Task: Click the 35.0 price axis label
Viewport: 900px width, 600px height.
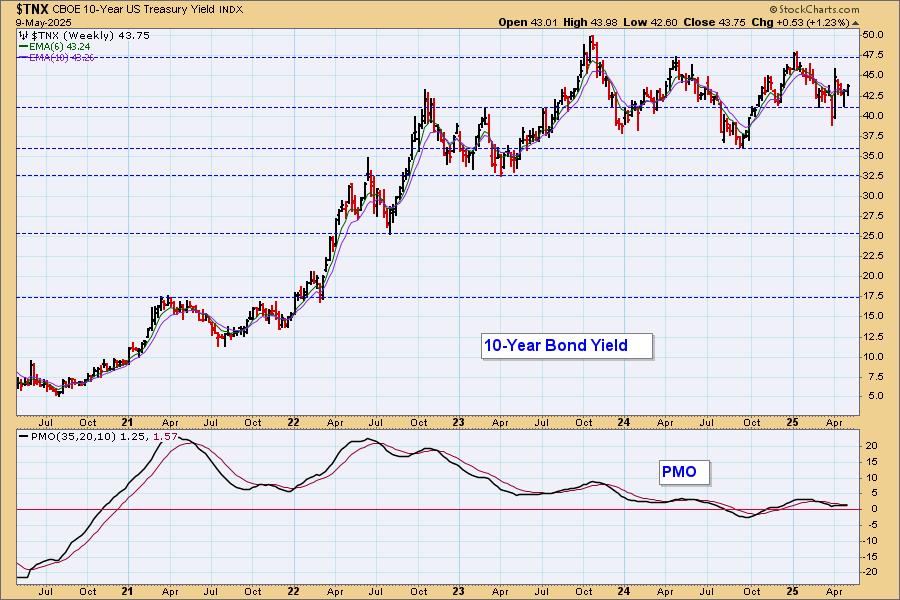Action: [872, 156]
